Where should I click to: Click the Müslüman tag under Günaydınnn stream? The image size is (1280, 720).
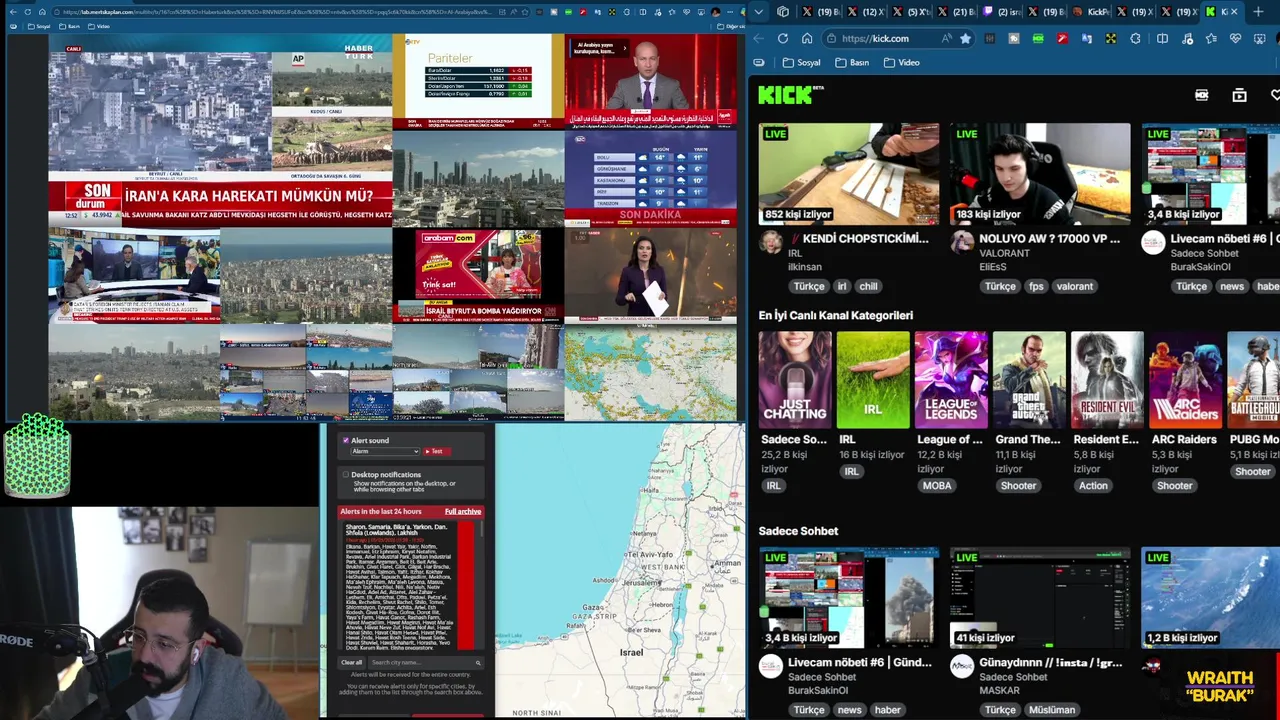pos(1051,710)
